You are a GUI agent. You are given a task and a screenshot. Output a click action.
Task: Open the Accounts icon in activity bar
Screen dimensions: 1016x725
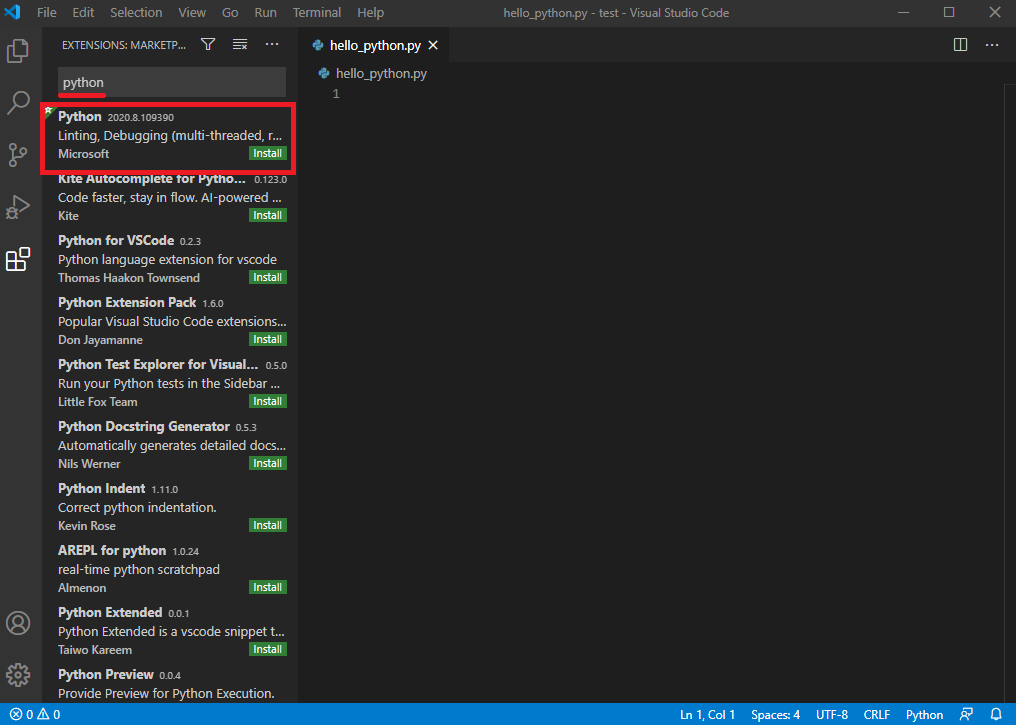click(x=18, y=623)
